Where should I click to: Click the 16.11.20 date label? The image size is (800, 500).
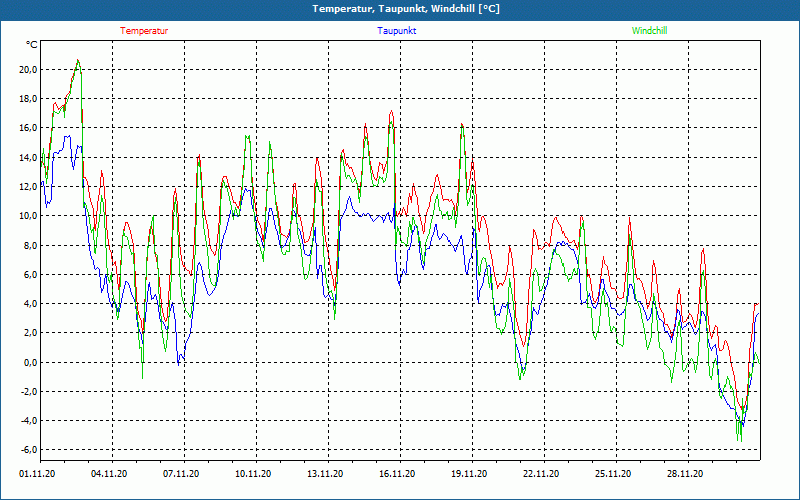(x=397, y=473)
